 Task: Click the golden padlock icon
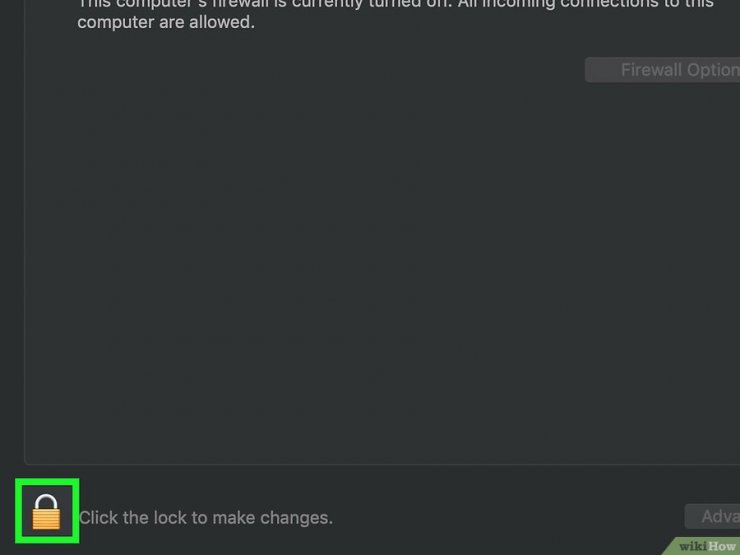pos(46,512)
